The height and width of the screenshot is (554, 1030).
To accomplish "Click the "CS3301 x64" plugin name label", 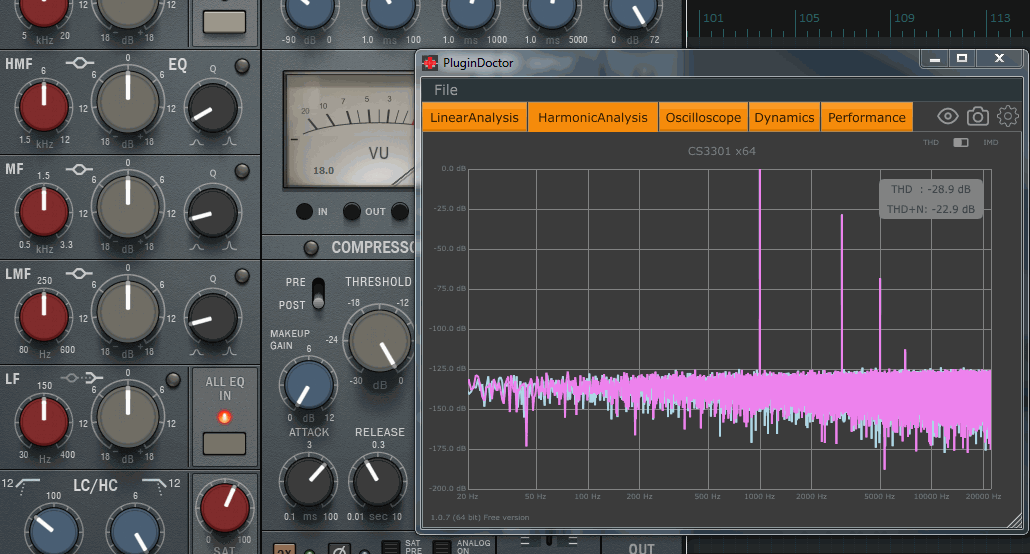I will 721,151.
